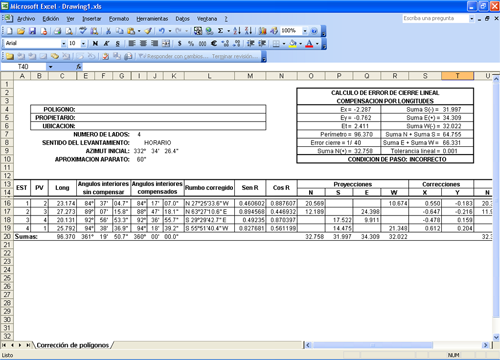Go to first sheet with tab navigation arrow
The image size is (500, 360).
4,345
